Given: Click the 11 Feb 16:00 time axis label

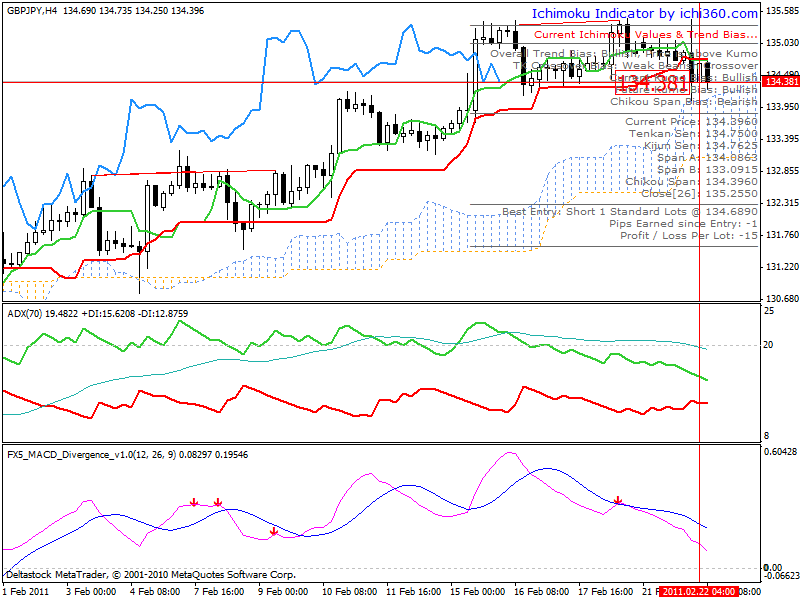Looking at the screenshot, I should click(x=414, y=592).
